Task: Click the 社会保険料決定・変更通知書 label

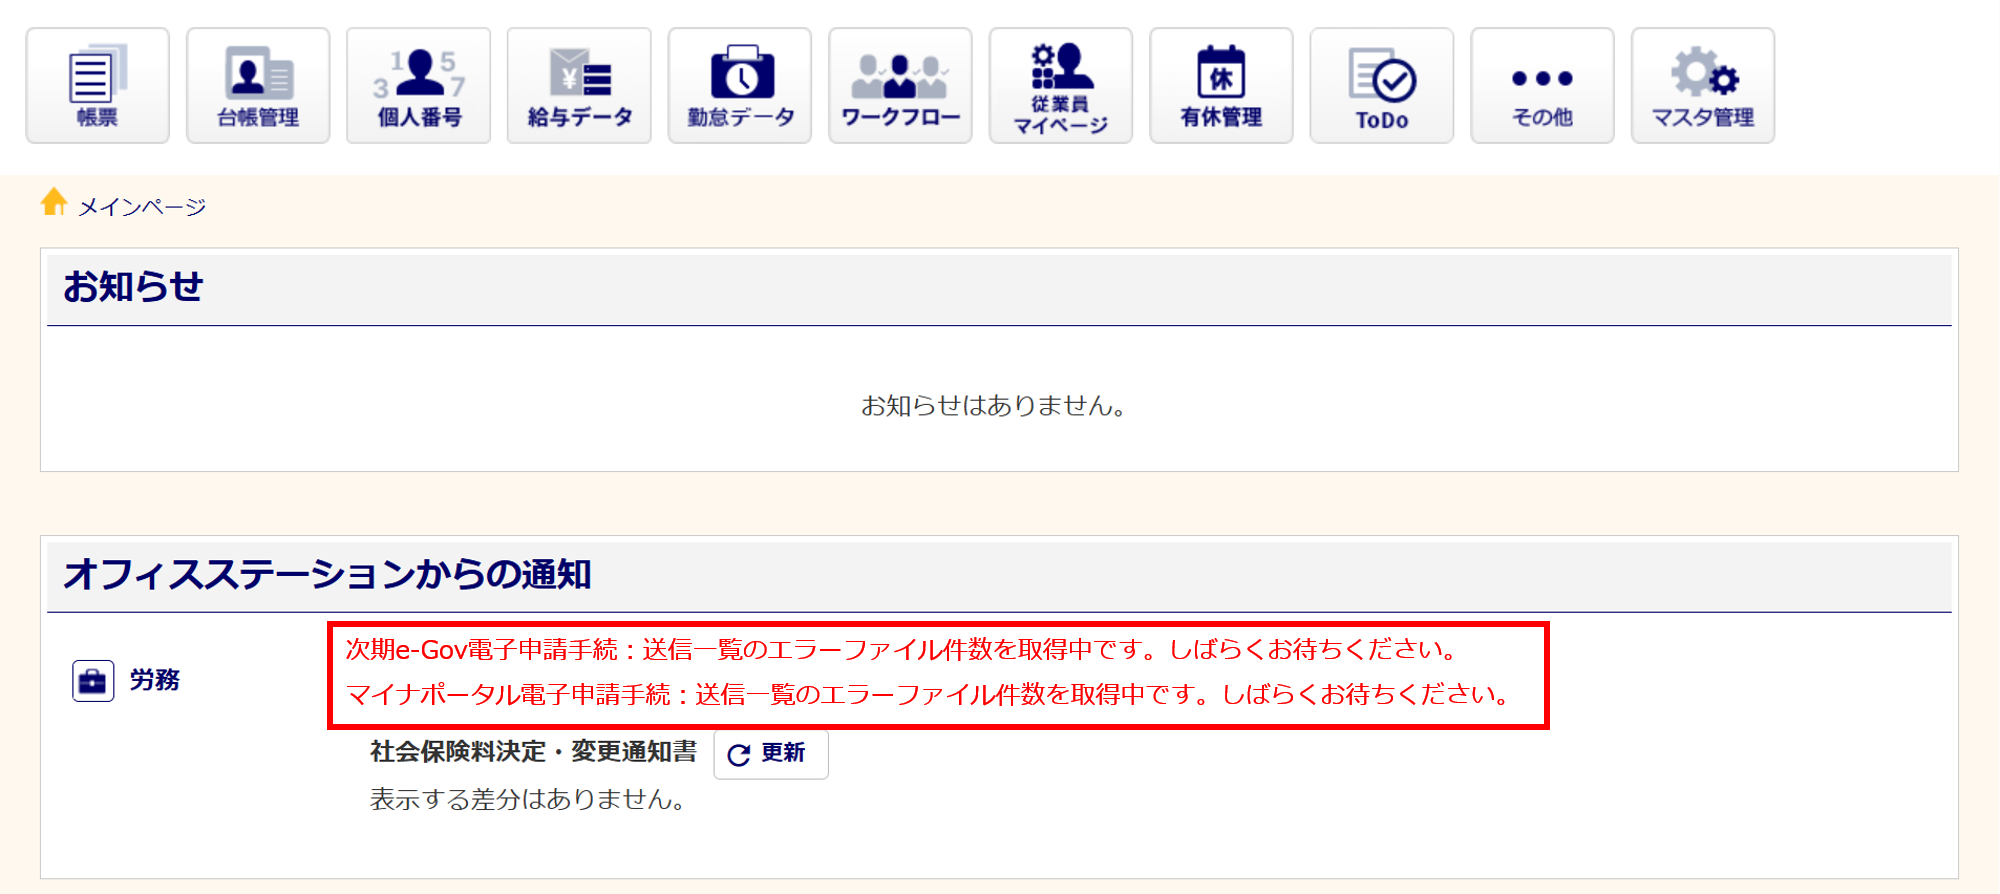Action: (x=533, y=752)
